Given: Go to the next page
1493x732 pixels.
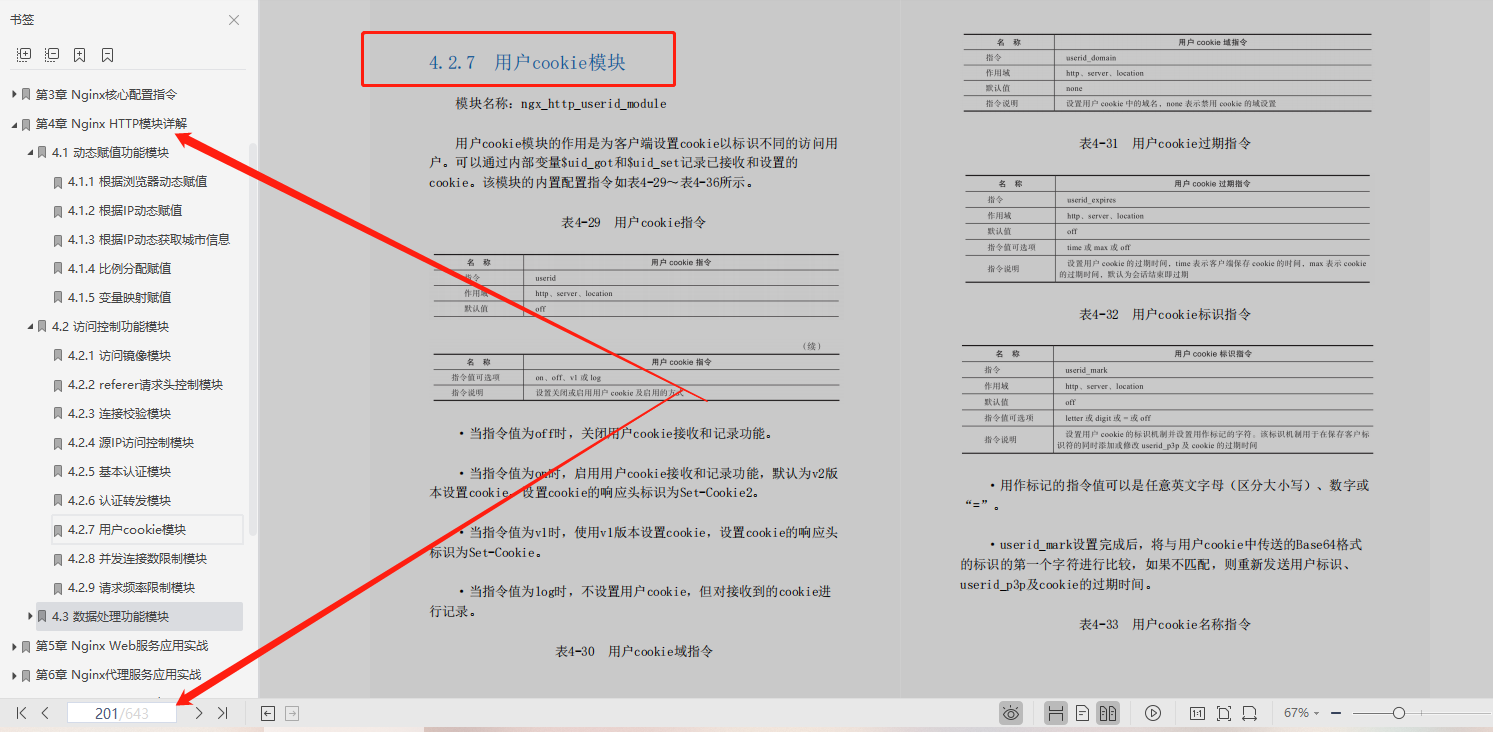Looking at the screenshot, I should click(x=199, y=713).
